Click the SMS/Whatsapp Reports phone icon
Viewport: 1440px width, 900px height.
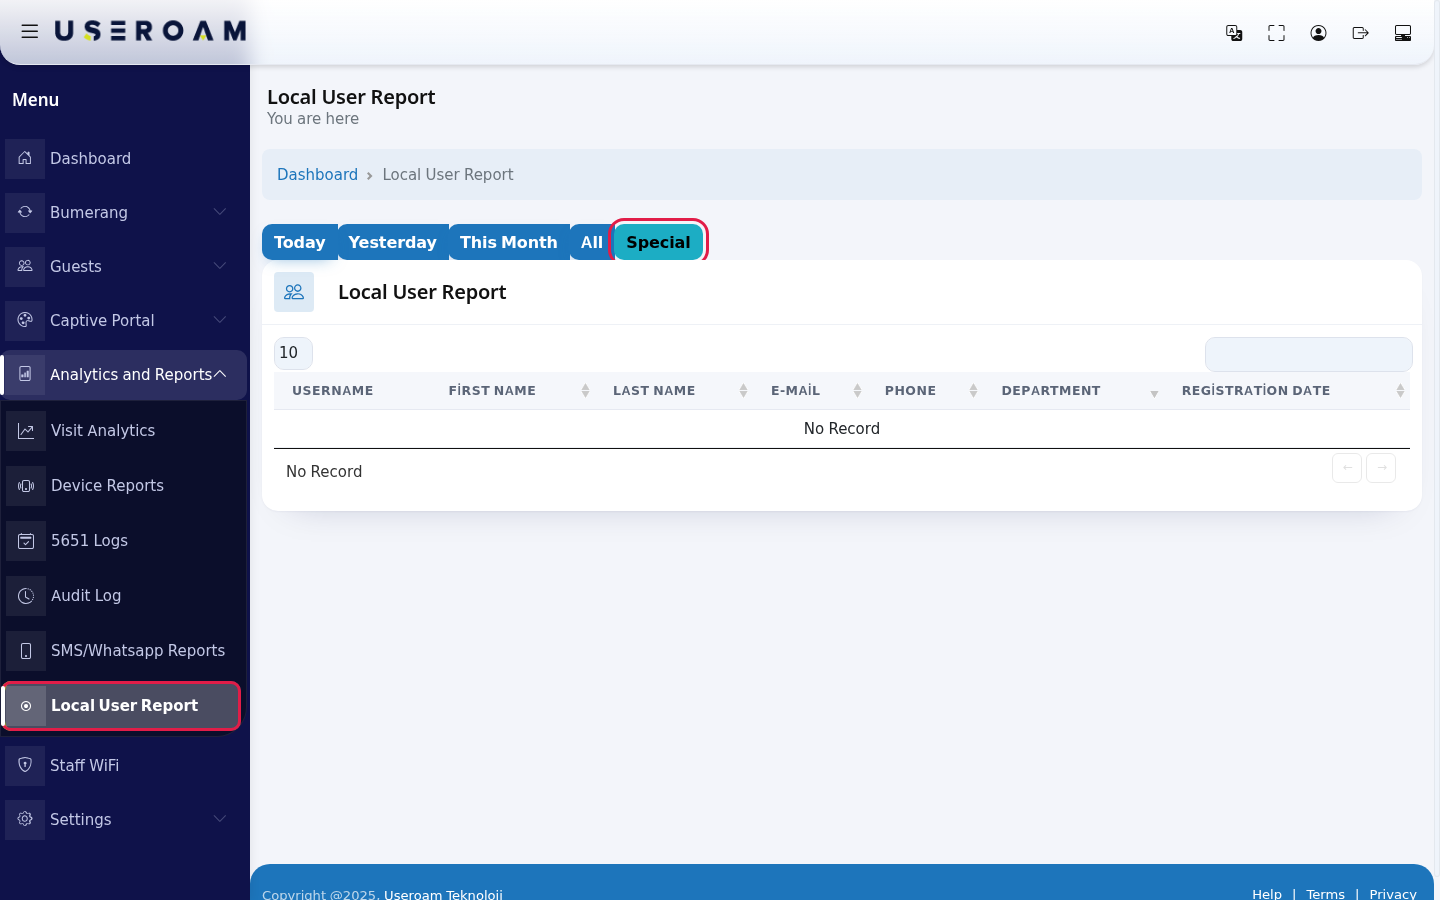click(26, 650)
